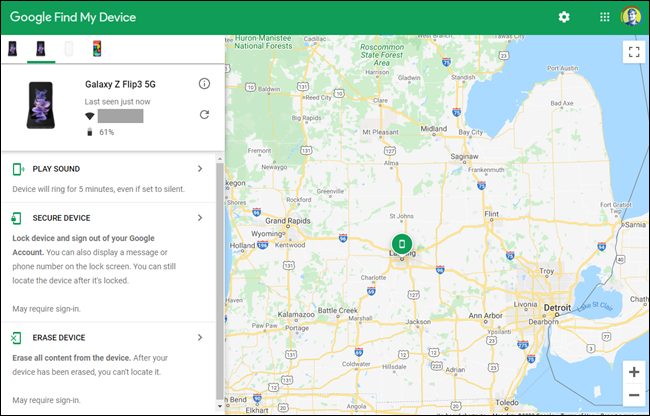Zoom in on the map
Image resolution: width=650 pixels, height=416 pixels.
coord(634,371)
